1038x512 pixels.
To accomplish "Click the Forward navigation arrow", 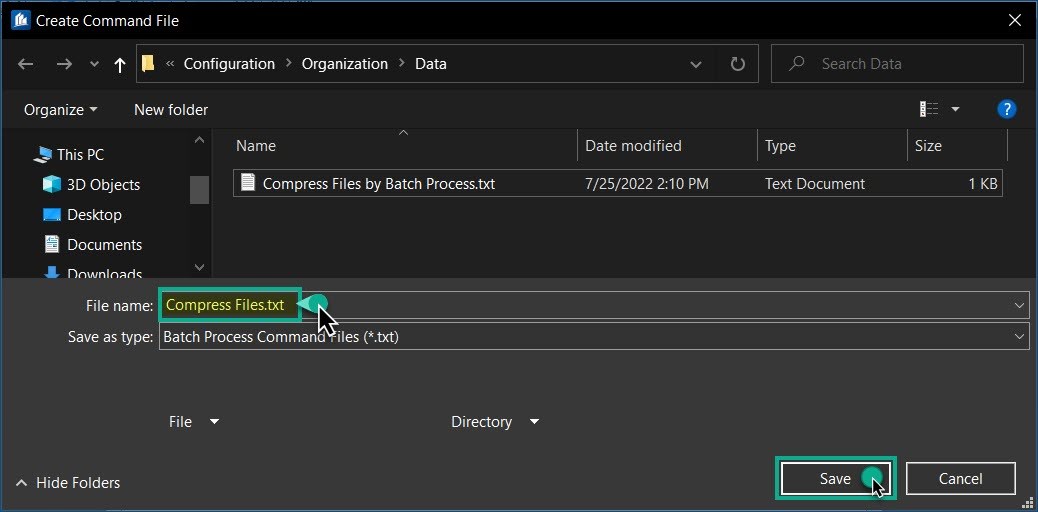I will (64, 64).
